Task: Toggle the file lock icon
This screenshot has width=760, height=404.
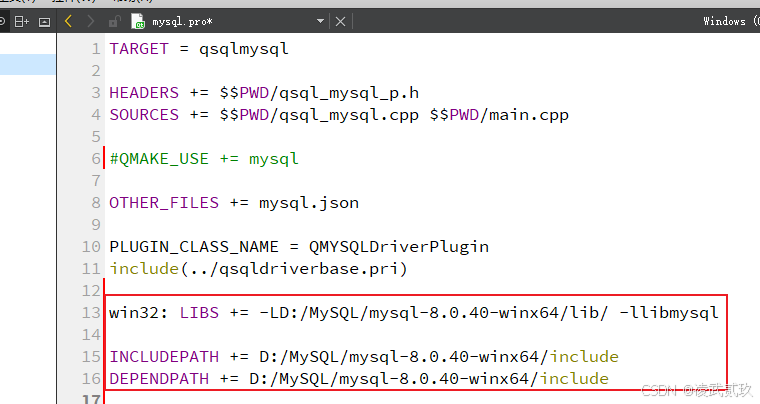Action: coord(115,21)
